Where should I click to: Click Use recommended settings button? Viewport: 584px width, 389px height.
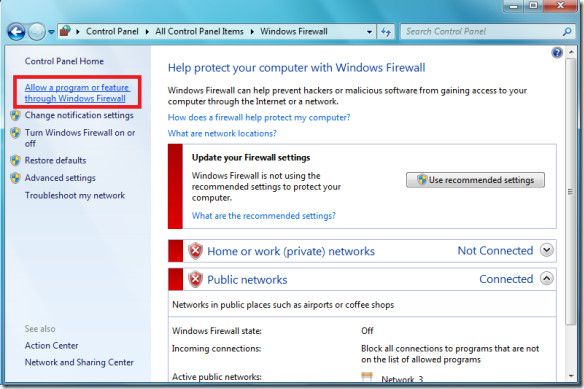475,180
